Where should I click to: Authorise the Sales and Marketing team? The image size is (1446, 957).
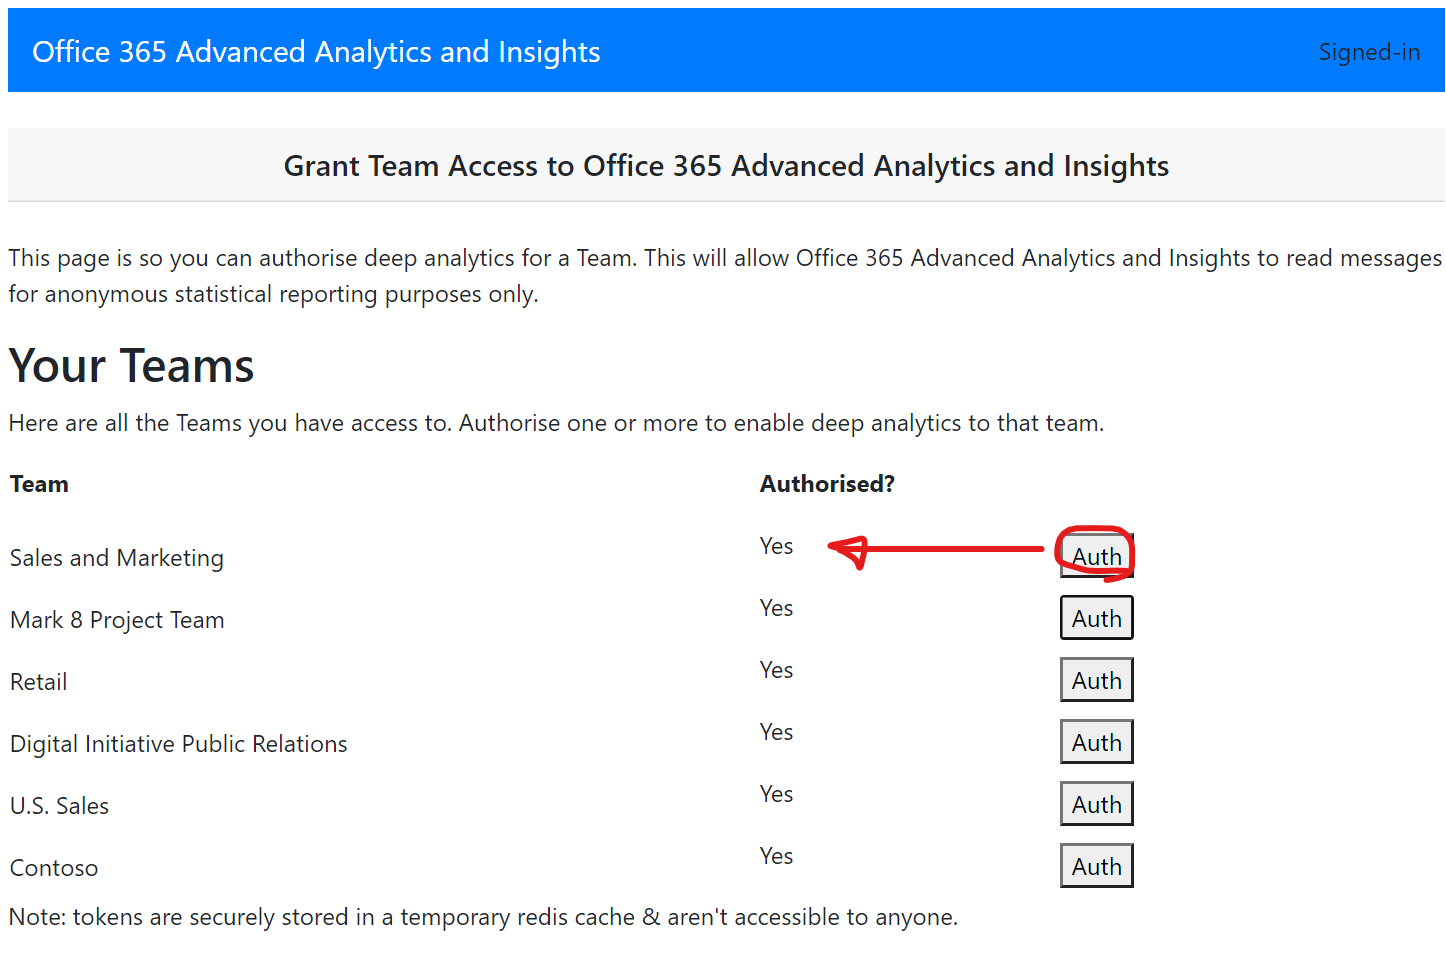click(x=1096, y=557)
